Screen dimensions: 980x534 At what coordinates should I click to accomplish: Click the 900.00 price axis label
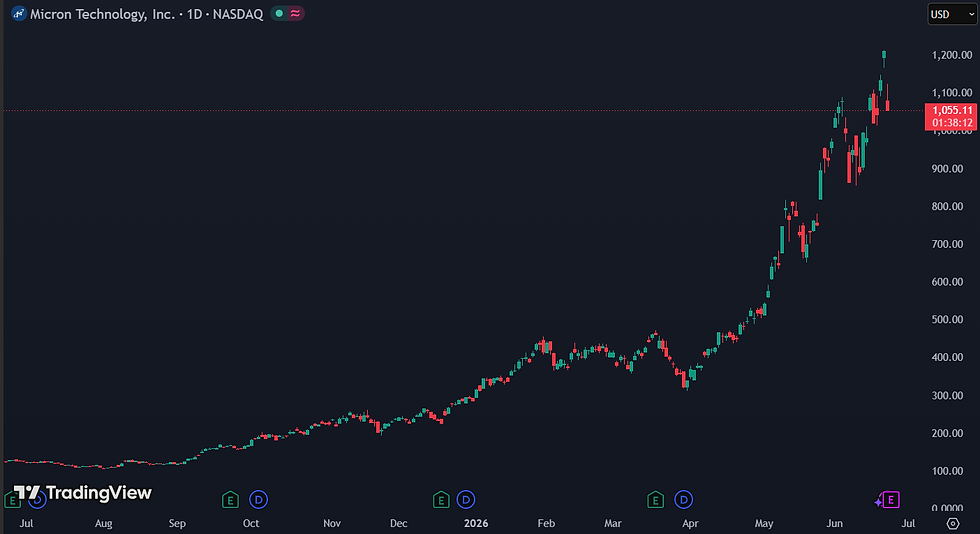[x=948, y=169]
